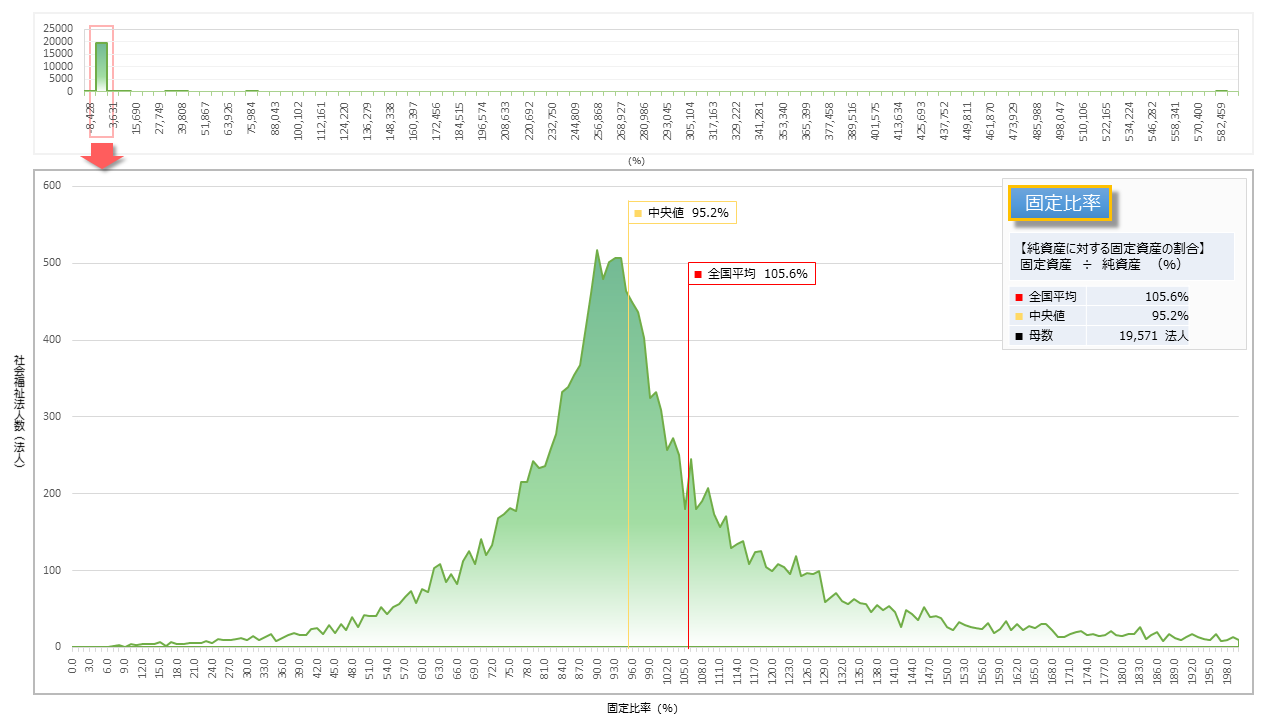Click the red square beside 全国平均 in legend table
Screen dimensions: 1280x720
pyautogui.click(x=1019, y=297)
